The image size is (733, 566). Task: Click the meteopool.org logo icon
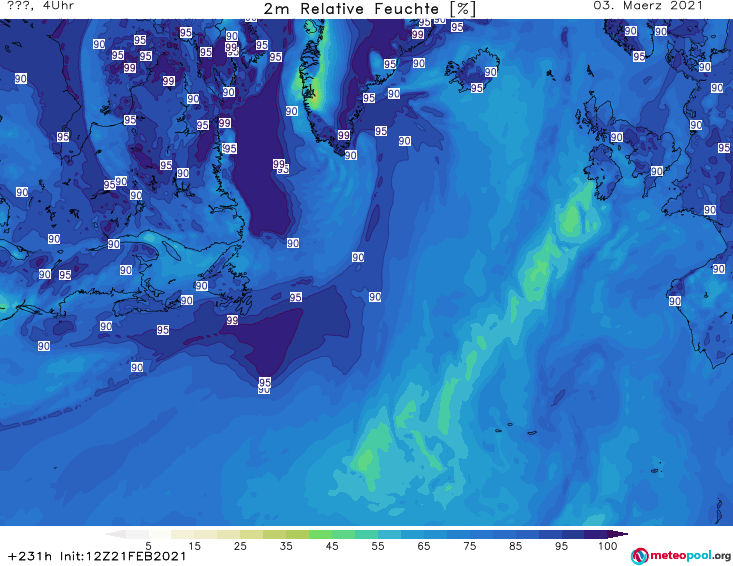coord(640,556)
